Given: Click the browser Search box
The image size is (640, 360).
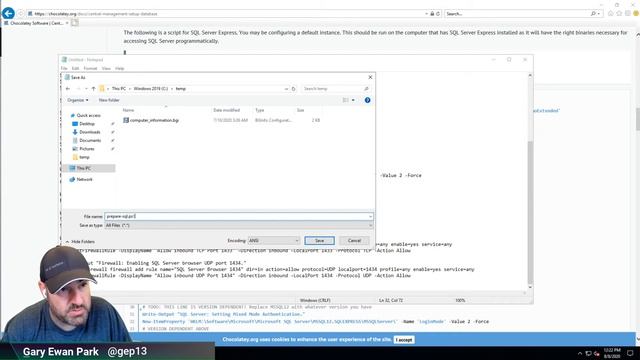Looking at the screenshot, I should coord(517,13).
